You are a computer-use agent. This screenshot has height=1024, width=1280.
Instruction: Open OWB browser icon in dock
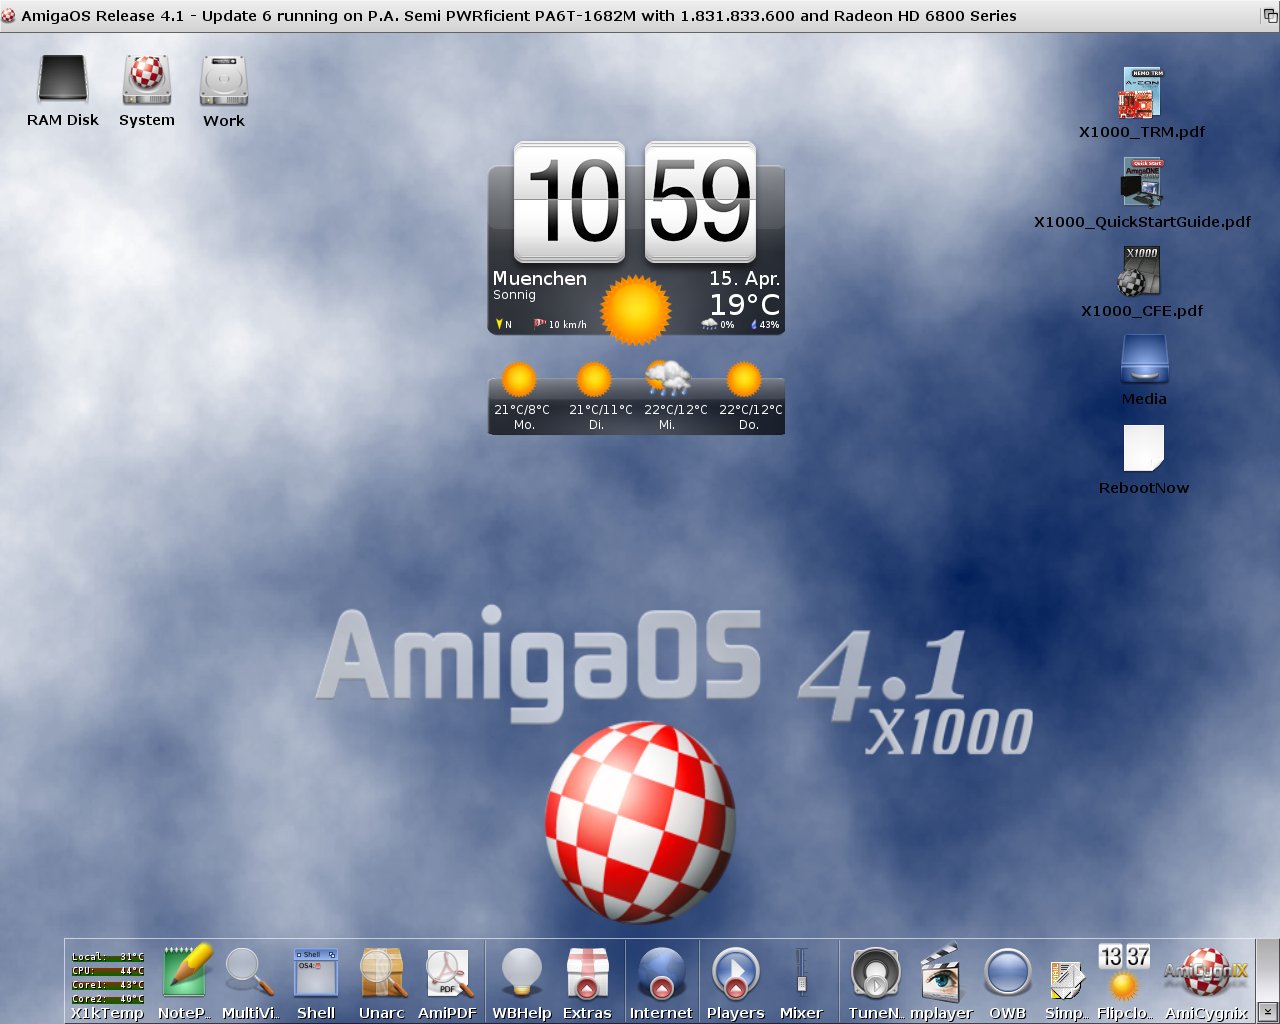click(x=1007, y=973)
